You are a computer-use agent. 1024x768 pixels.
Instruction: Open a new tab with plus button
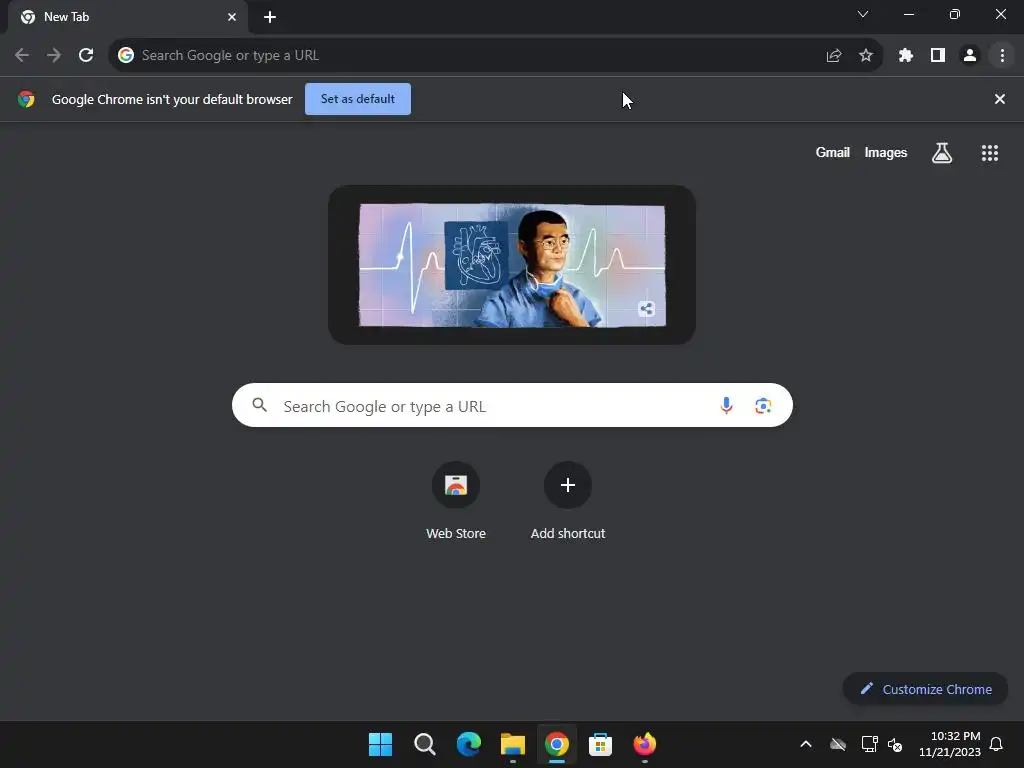click(x=270, y=17)
